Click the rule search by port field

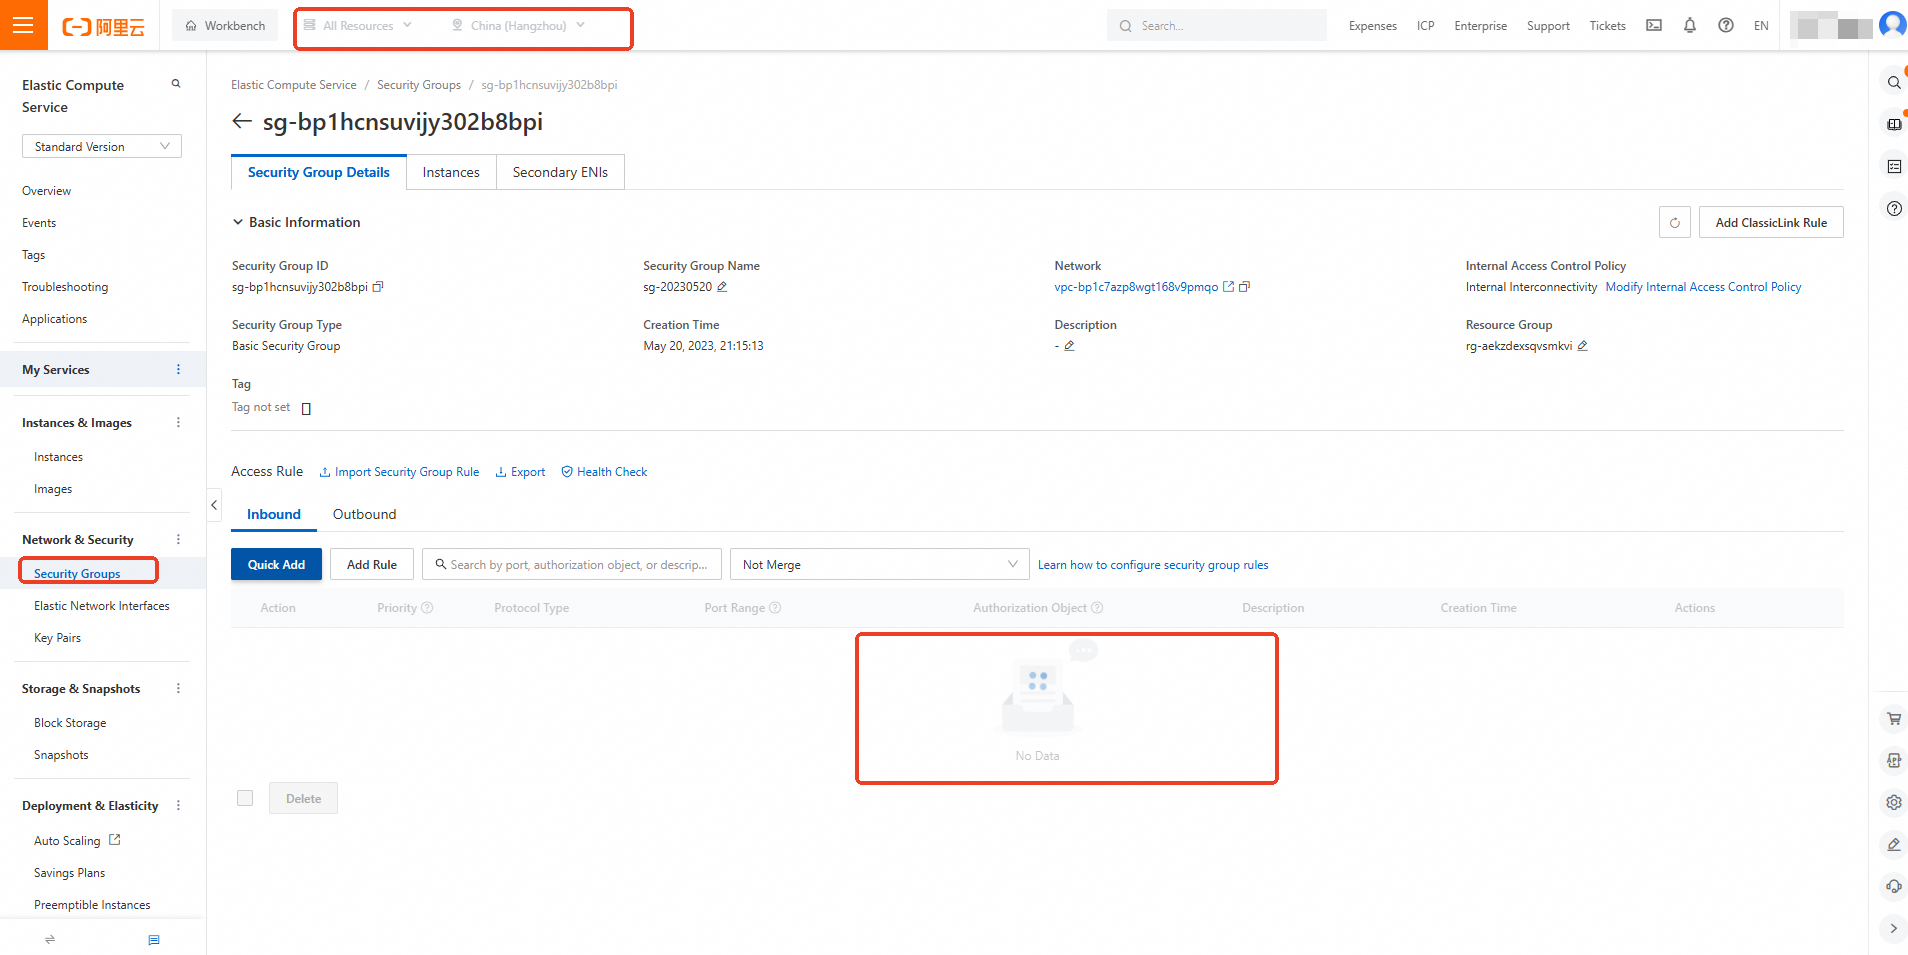tap(572, 564)
